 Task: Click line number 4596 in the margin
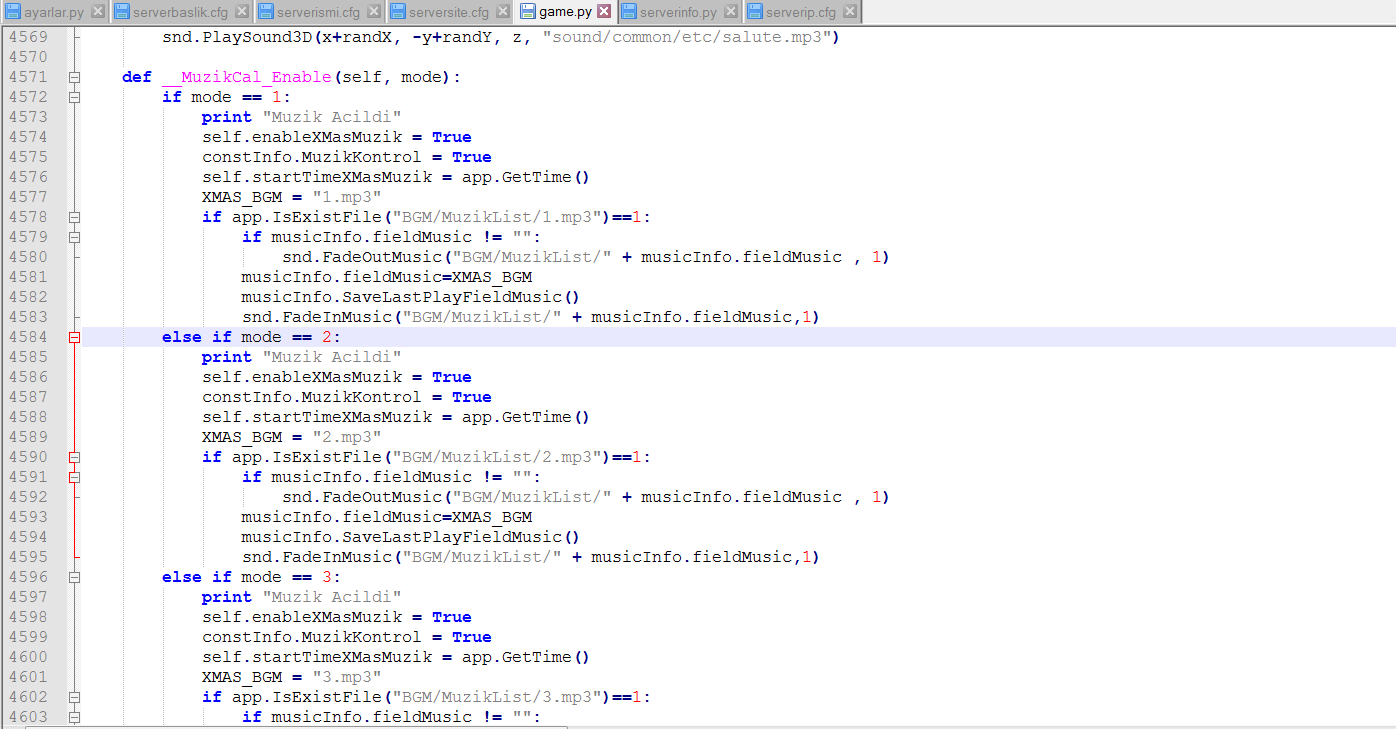click(x=28, y=577)
